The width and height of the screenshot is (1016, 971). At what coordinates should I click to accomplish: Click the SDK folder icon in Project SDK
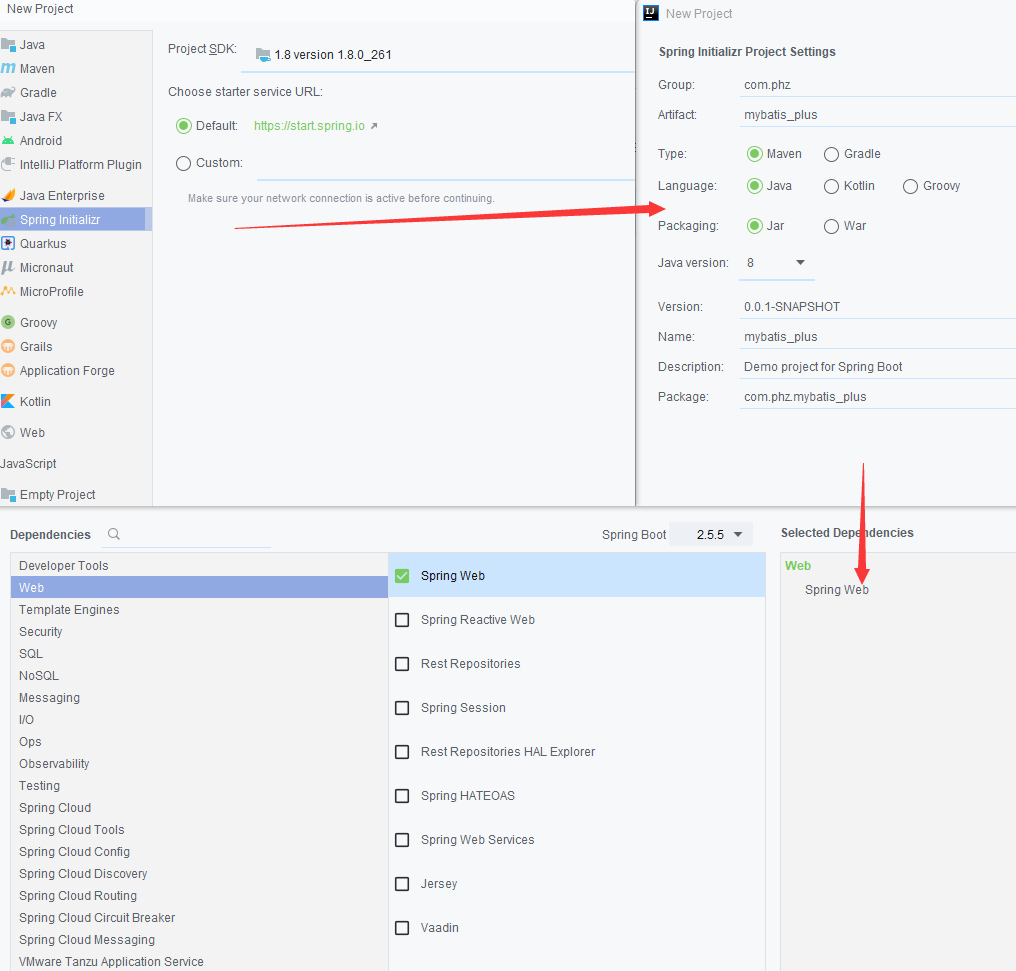click(263, 55)
